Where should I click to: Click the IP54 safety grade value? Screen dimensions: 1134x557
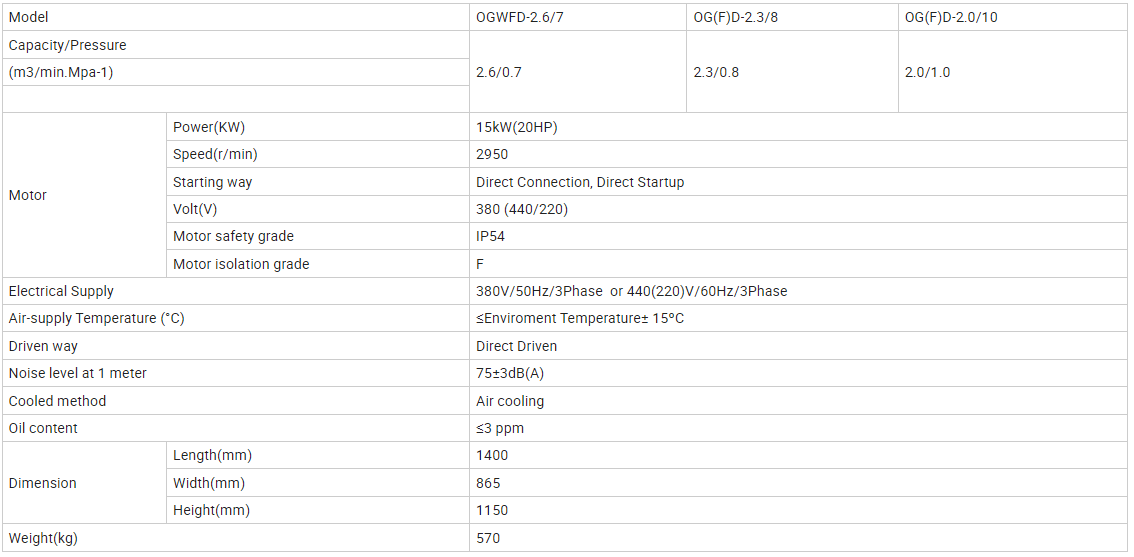tap(490, 237)
